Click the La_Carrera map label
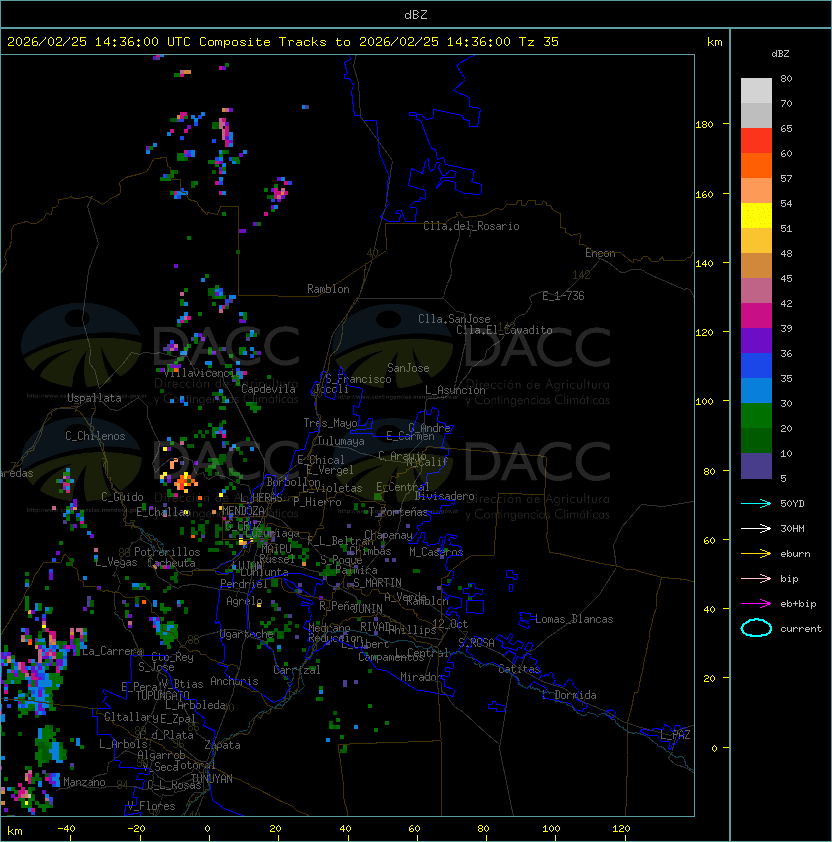Screen dimensions: 832x842 coord(112,651)
